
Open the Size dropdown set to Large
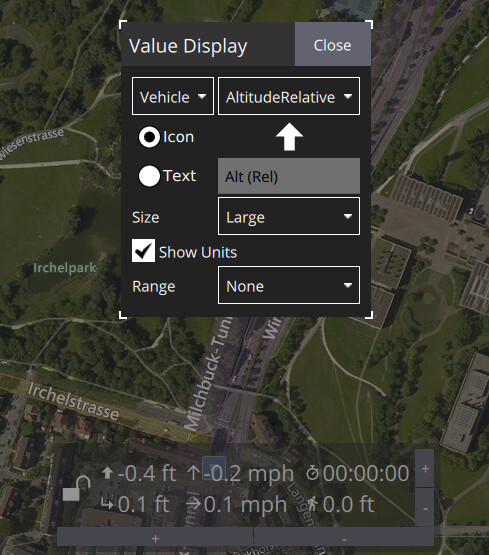[289, 216]
